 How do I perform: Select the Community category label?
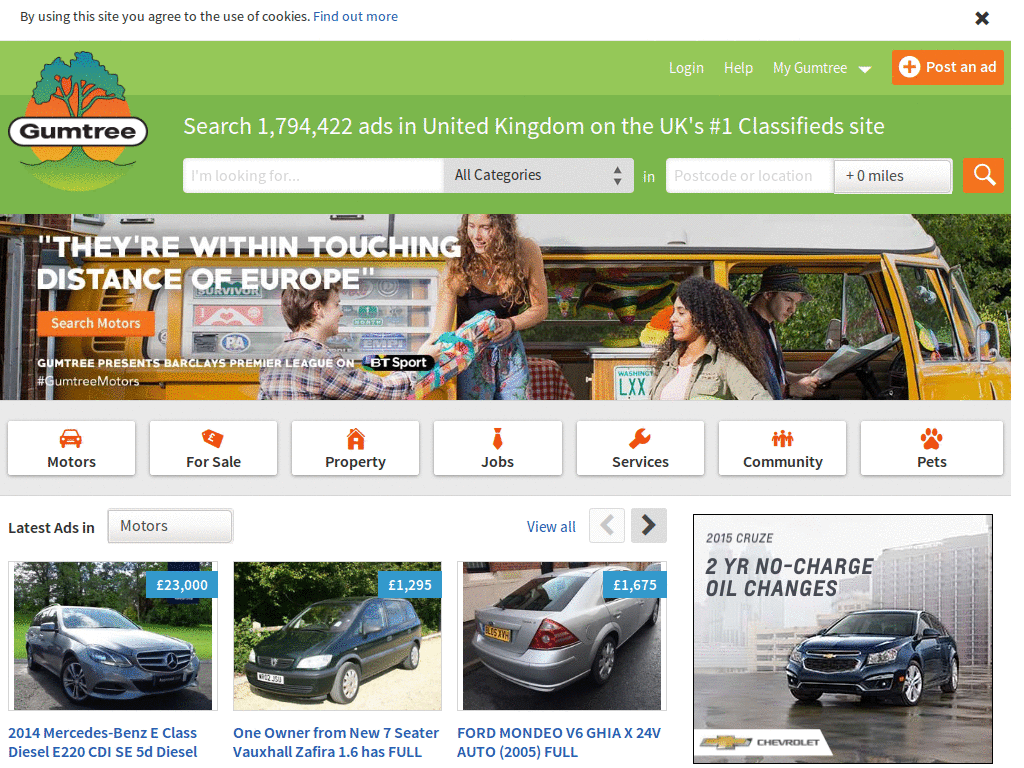click(782, 462)
